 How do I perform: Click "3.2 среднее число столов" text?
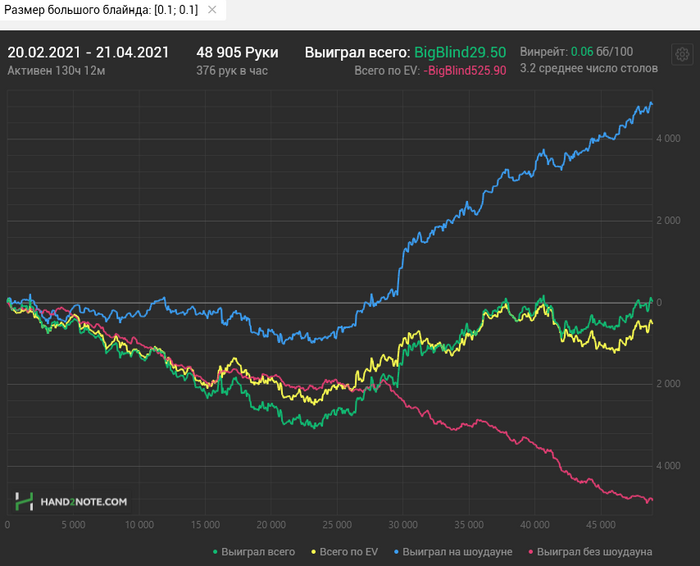pos(589,68)
